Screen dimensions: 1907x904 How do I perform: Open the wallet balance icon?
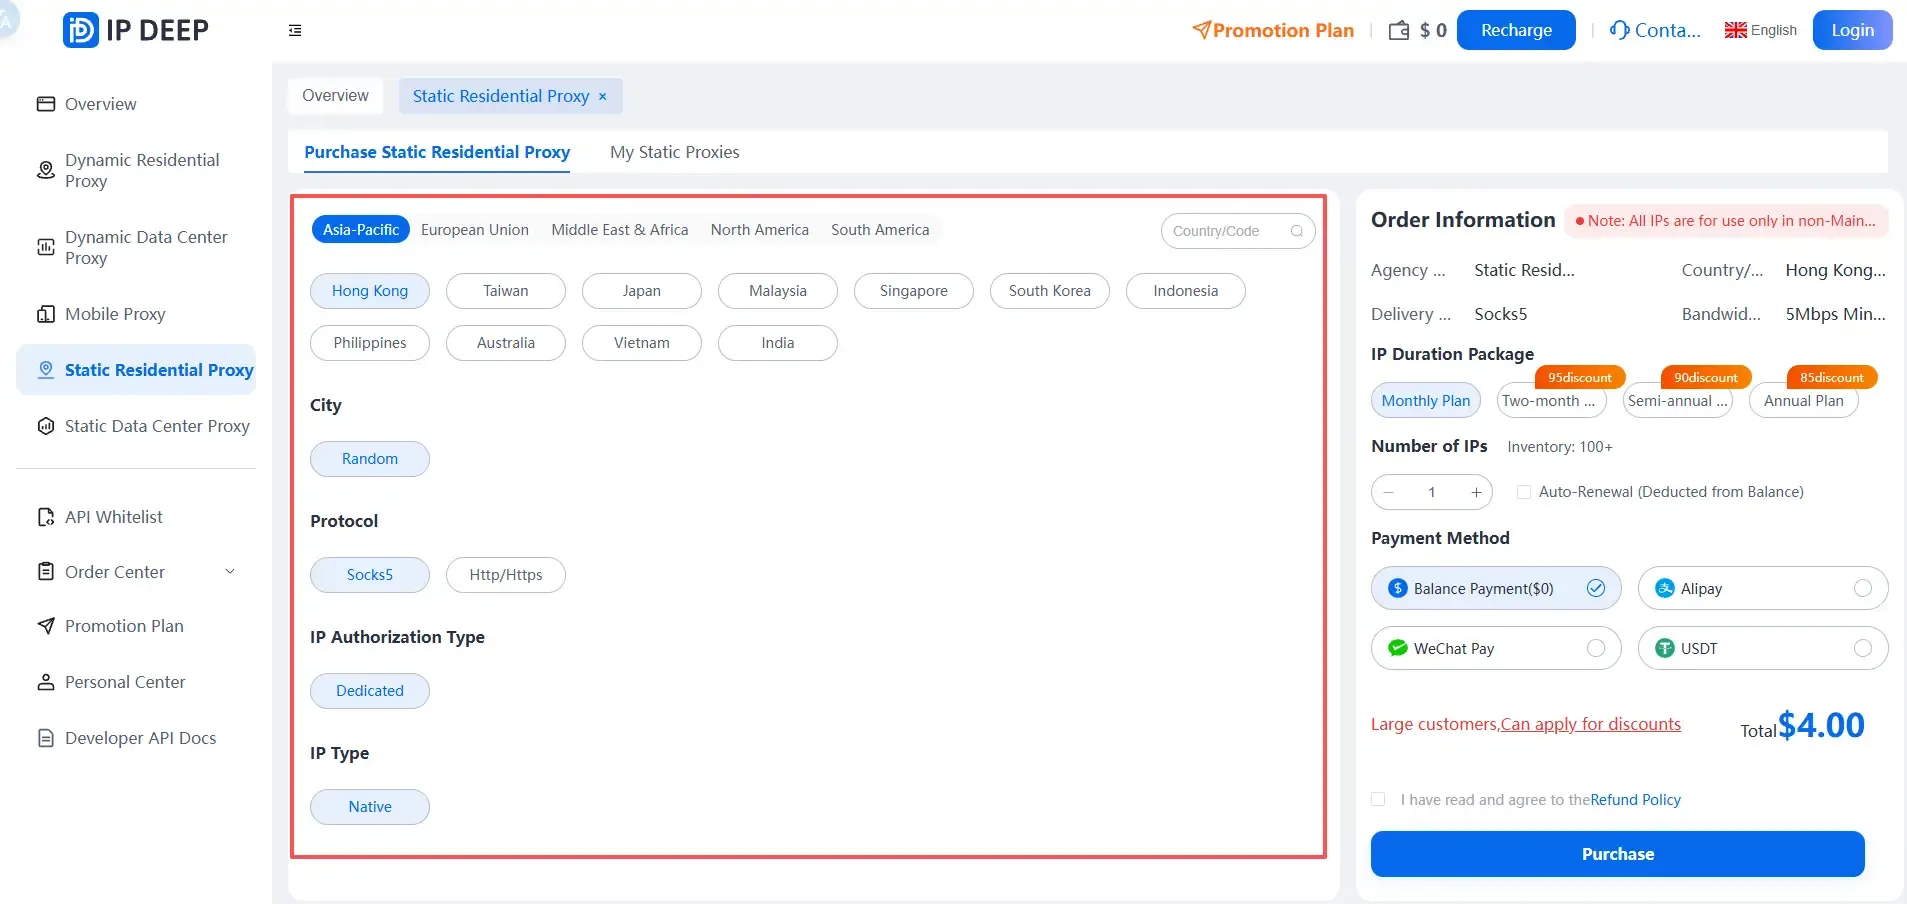pos(1399,31)
